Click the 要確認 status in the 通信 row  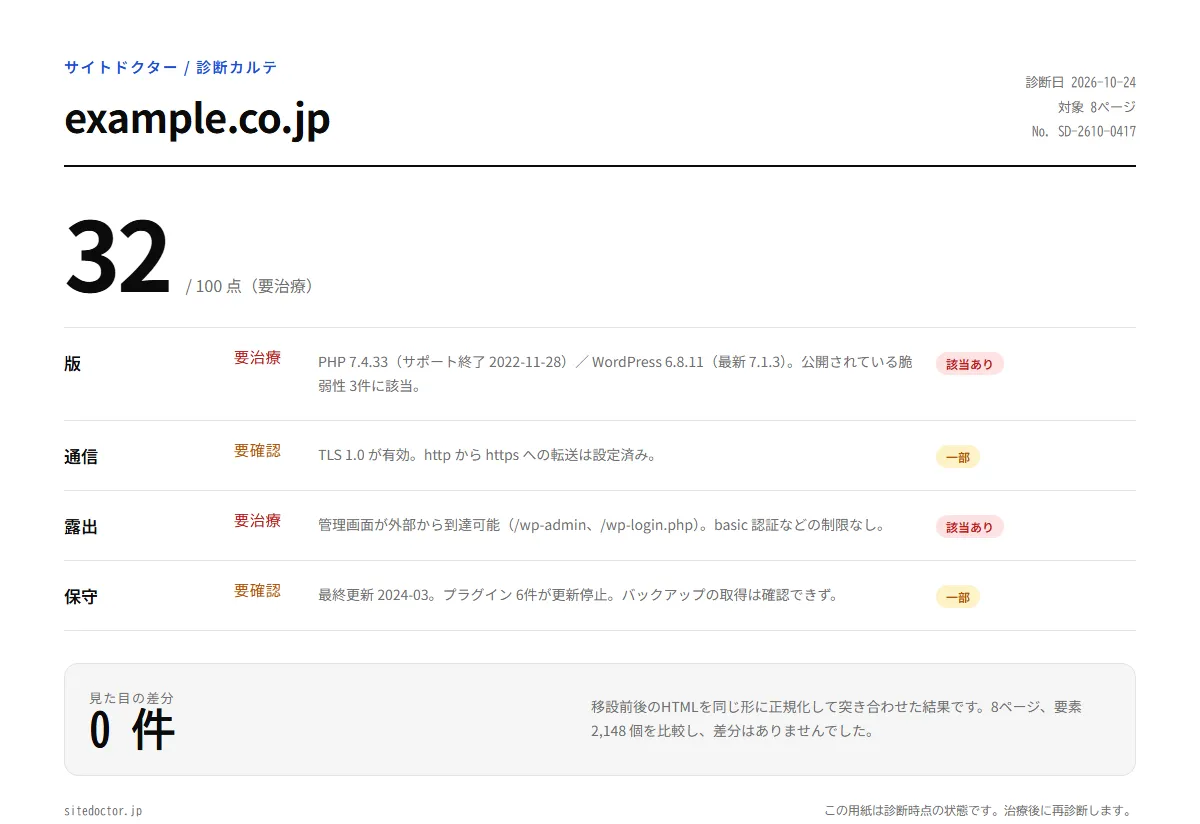[x=258, y=450]
